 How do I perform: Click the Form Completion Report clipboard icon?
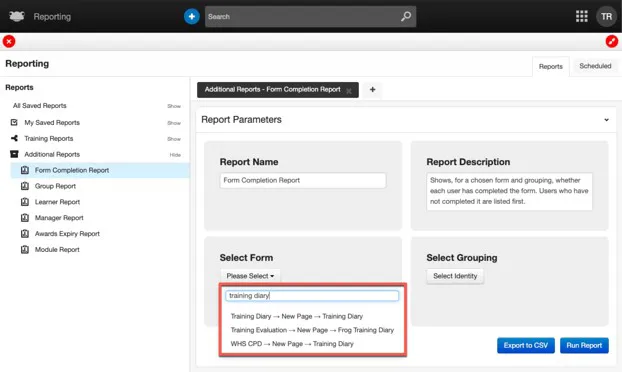[25, 170]
